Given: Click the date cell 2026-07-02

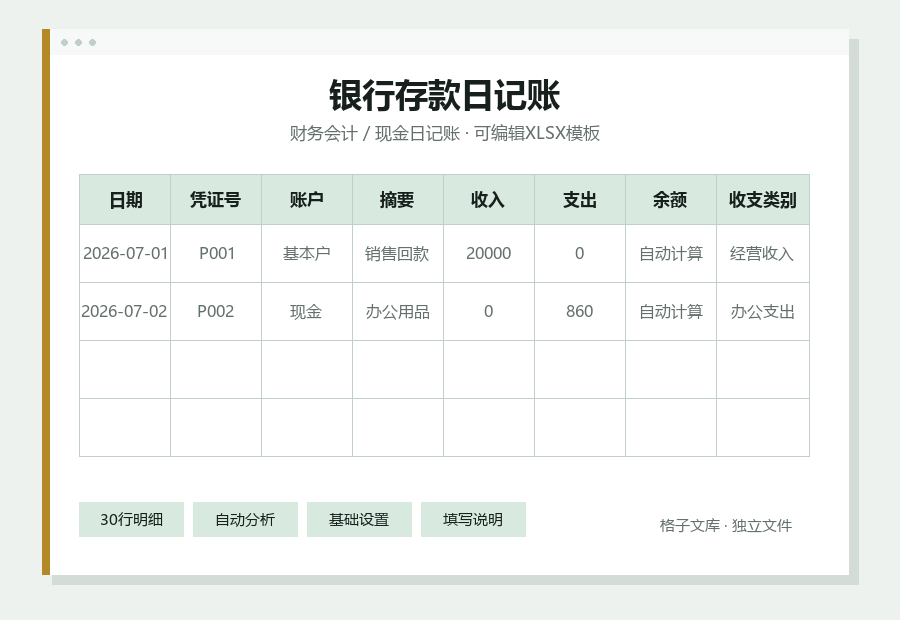Looking at the screenshot, I should pos(125,312).
